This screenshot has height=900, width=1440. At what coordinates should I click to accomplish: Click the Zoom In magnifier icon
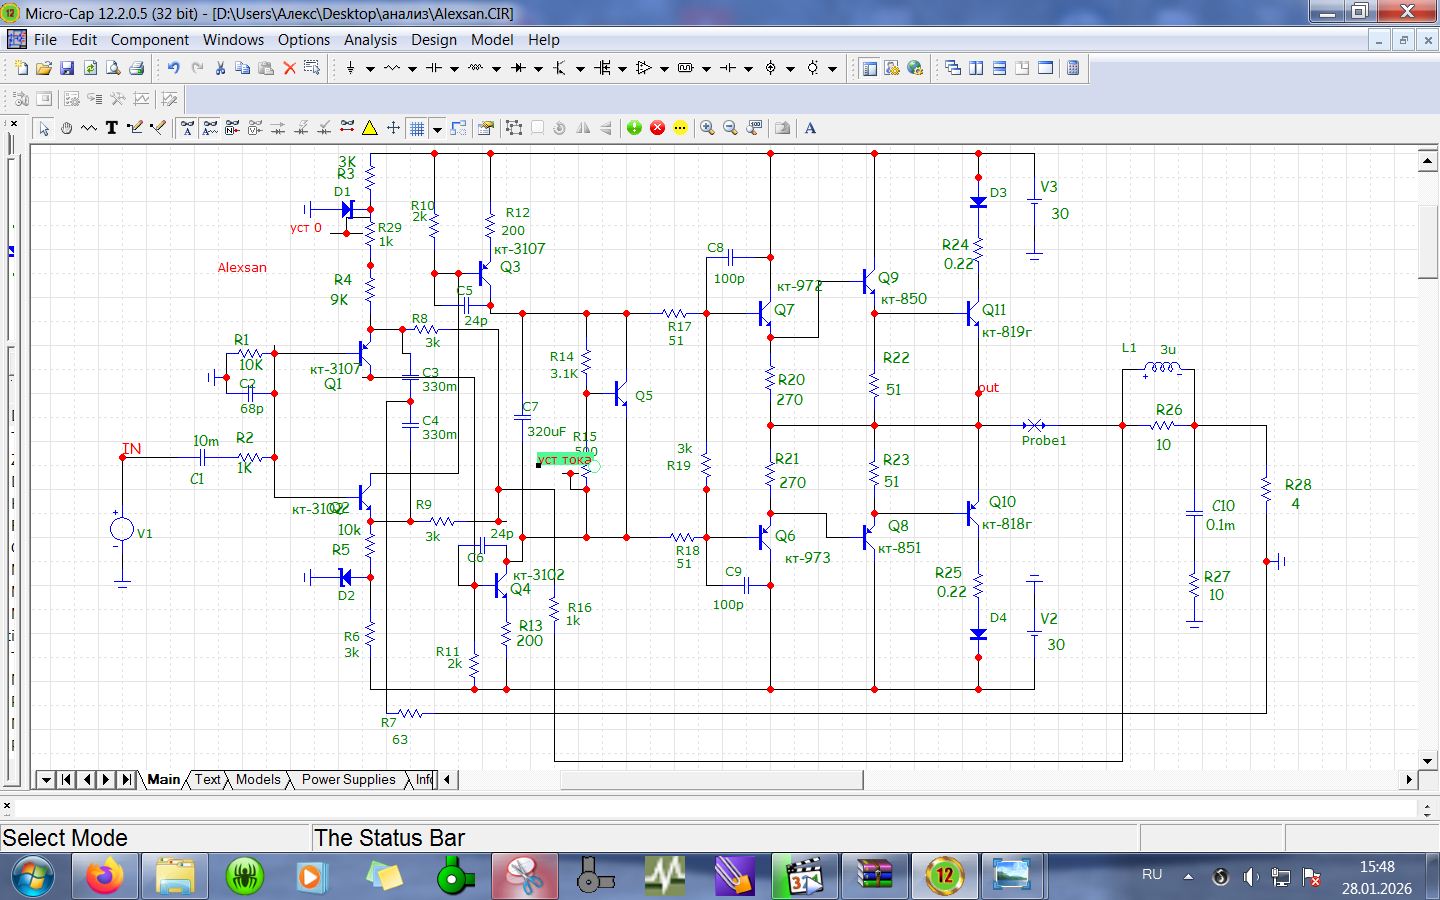707,128
